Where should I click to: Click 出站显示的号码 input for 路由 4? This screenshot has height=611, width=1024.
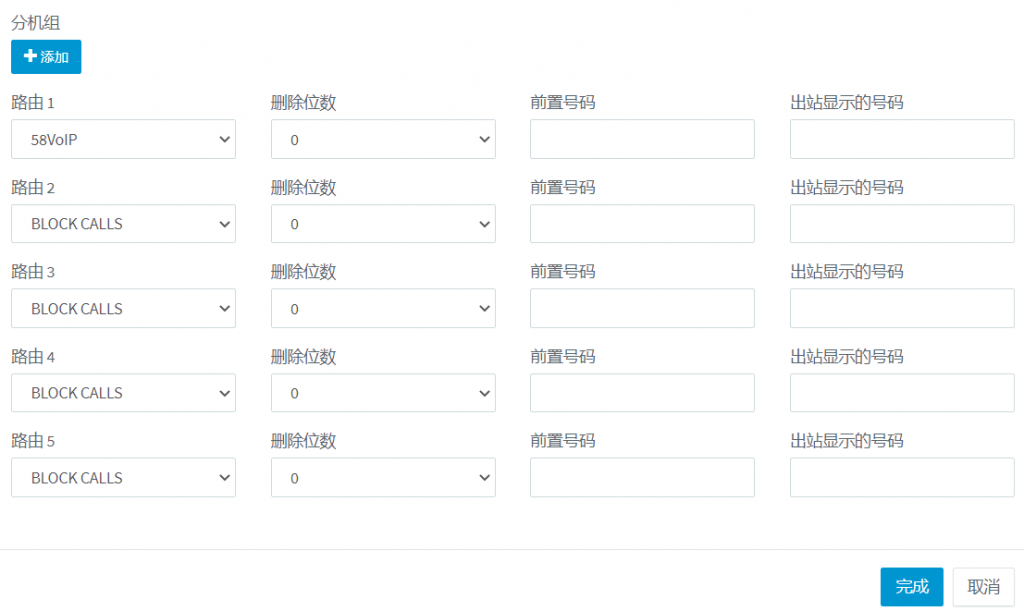902,393
